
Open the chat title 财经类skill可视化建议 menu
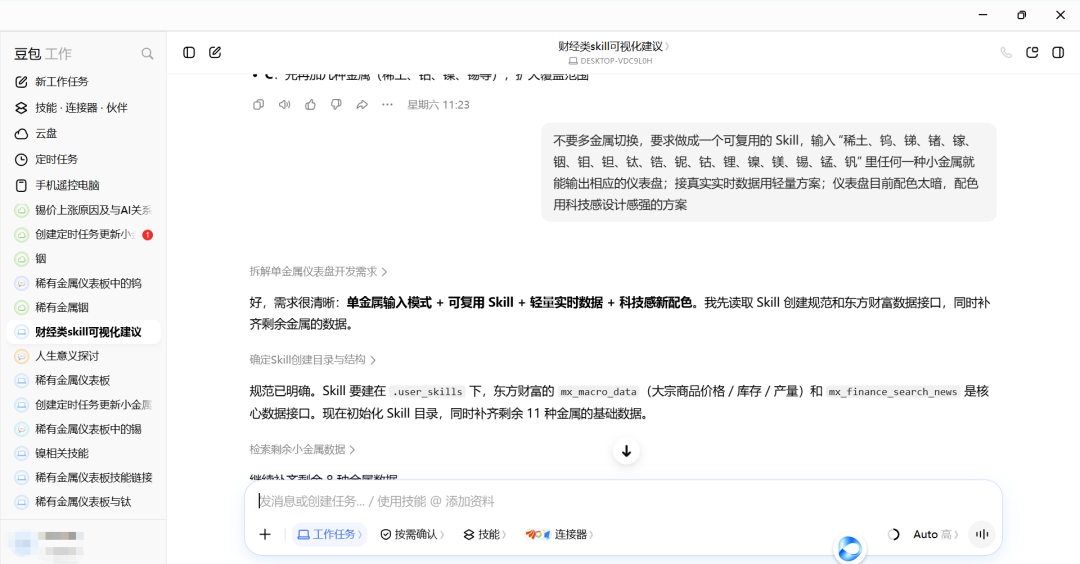point(614,46)
